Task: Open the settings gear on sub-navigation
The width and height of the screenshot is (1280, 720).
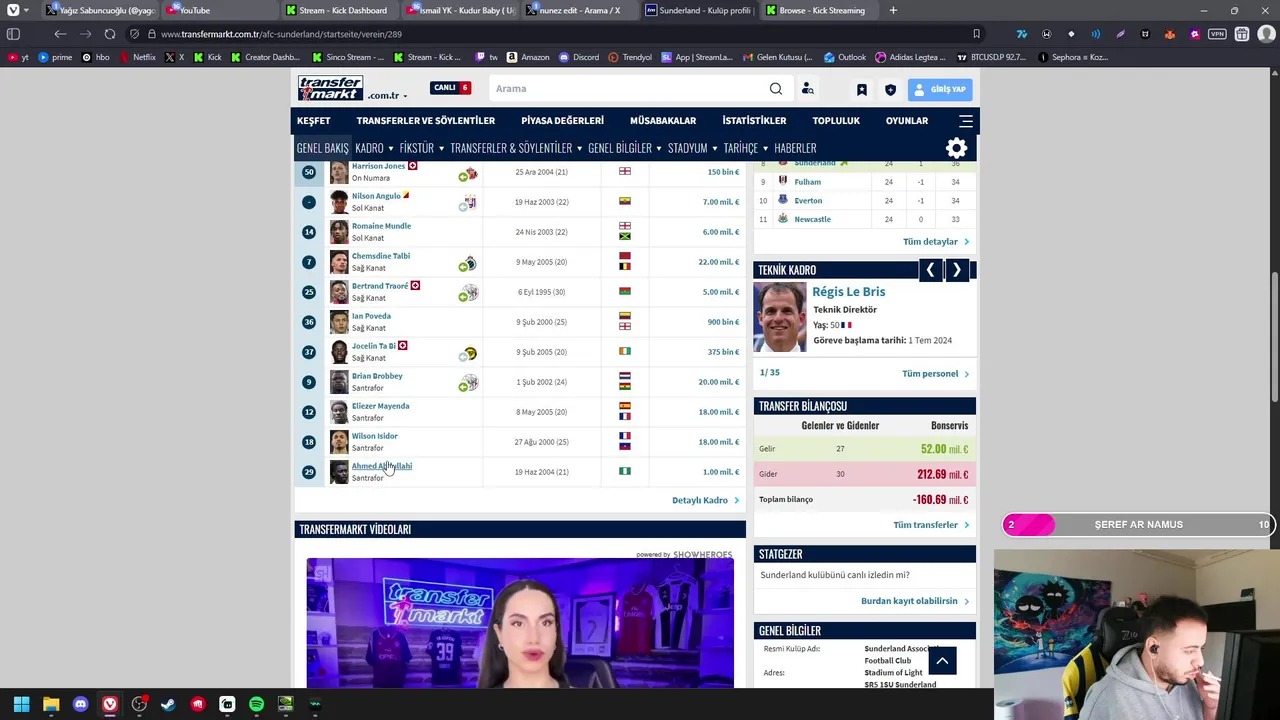Action: 957,149
